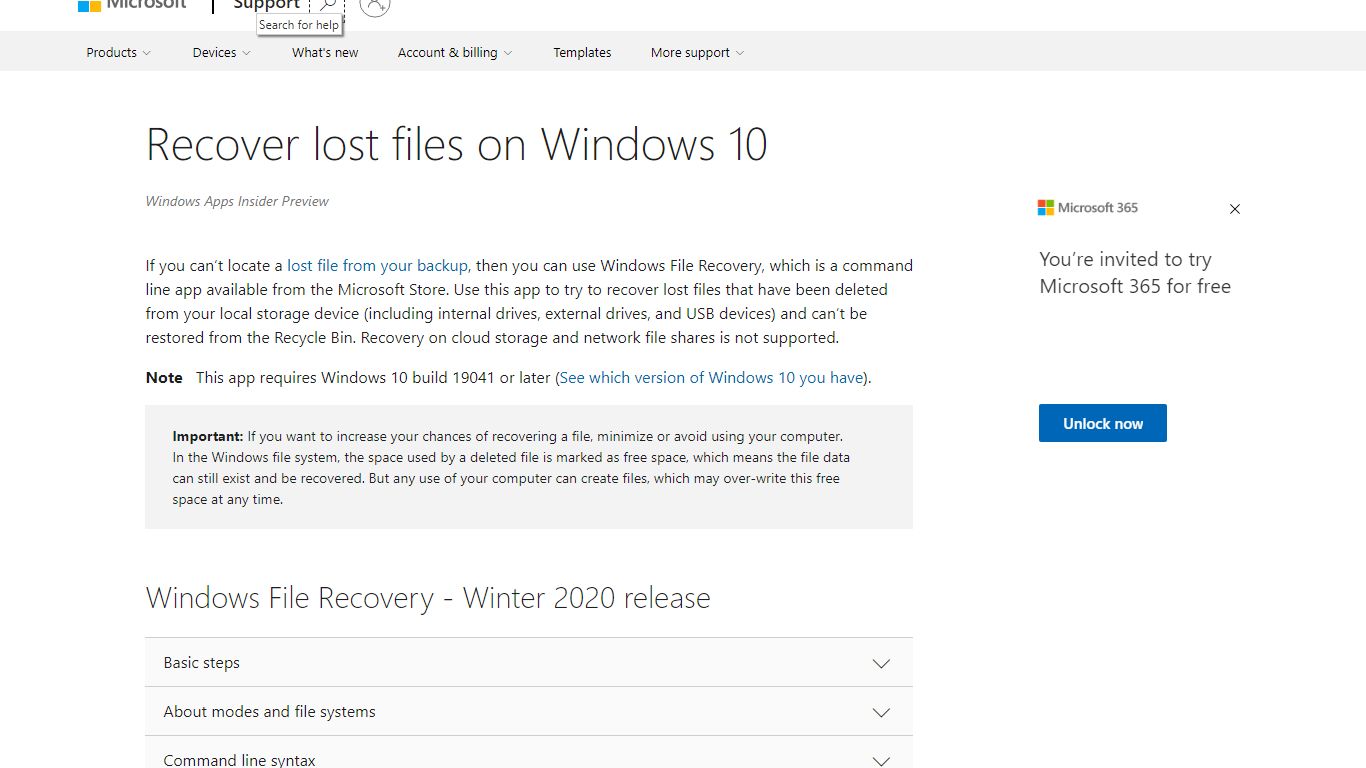This screenshot has width=1366, height=768.
Task: Go to Templates page
Action: coord(582,52)
